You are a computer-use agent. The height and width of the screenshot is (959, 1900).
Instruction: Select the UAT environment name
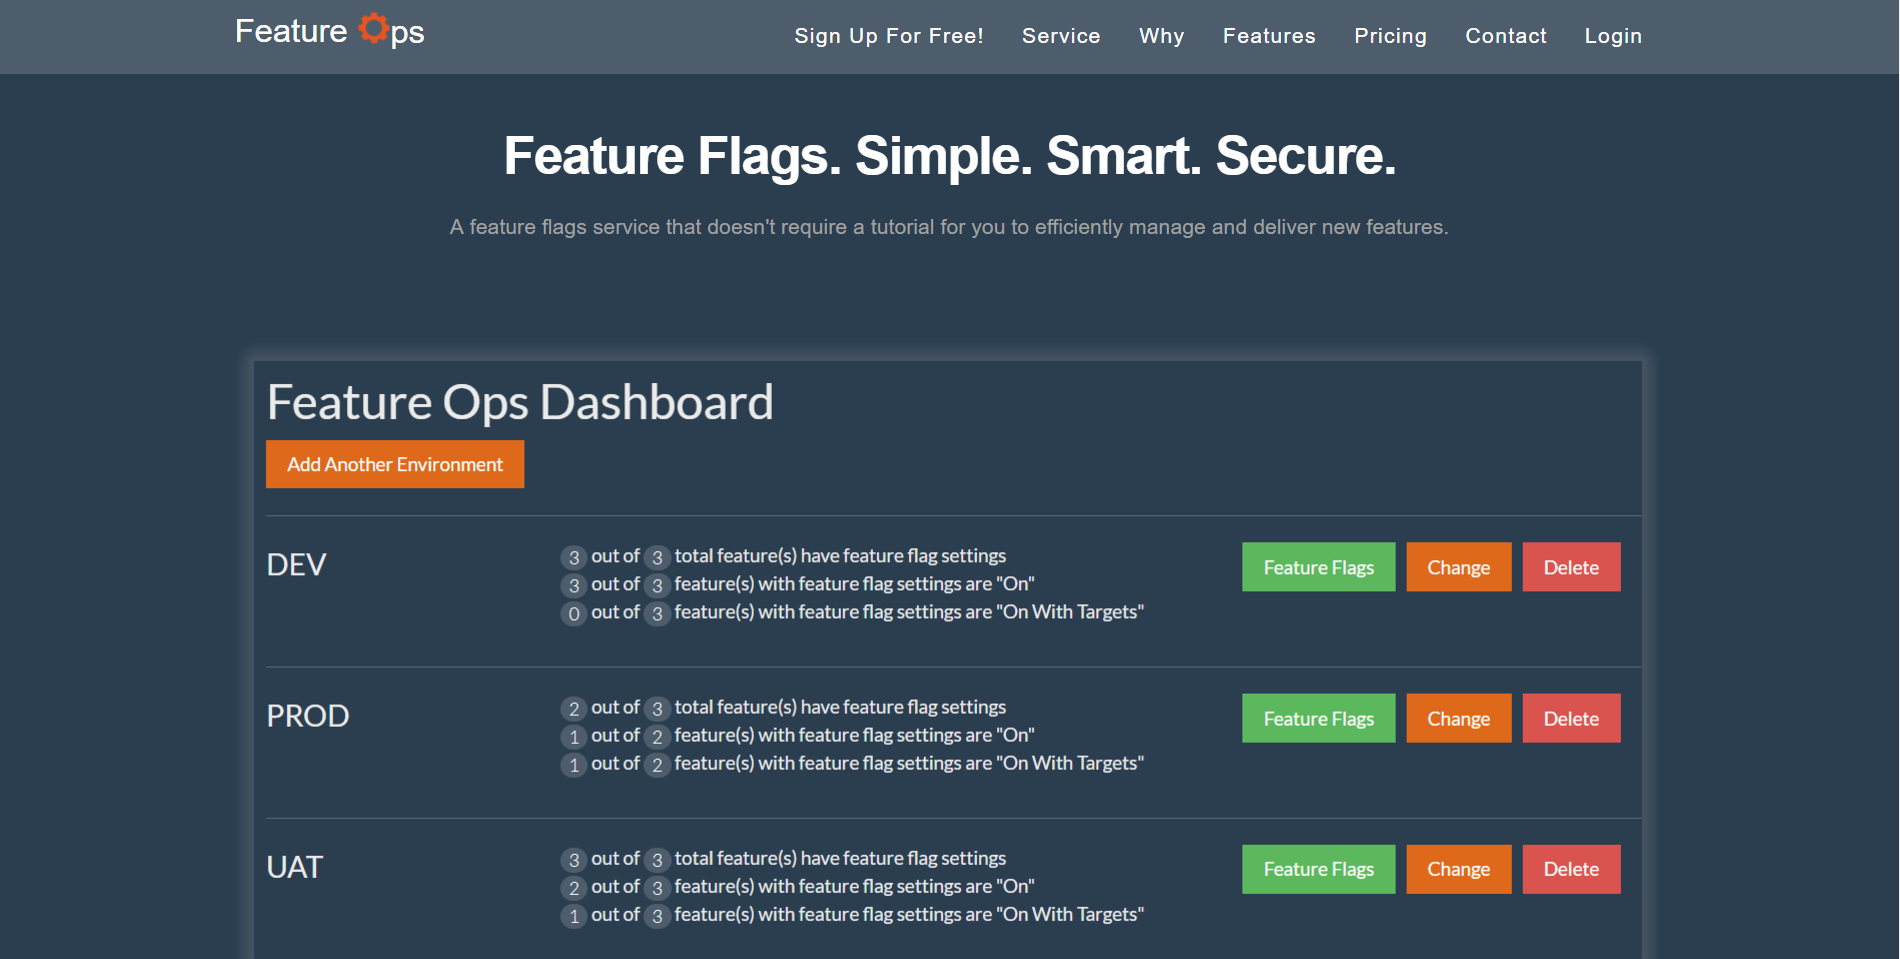[x=295, y=867]
